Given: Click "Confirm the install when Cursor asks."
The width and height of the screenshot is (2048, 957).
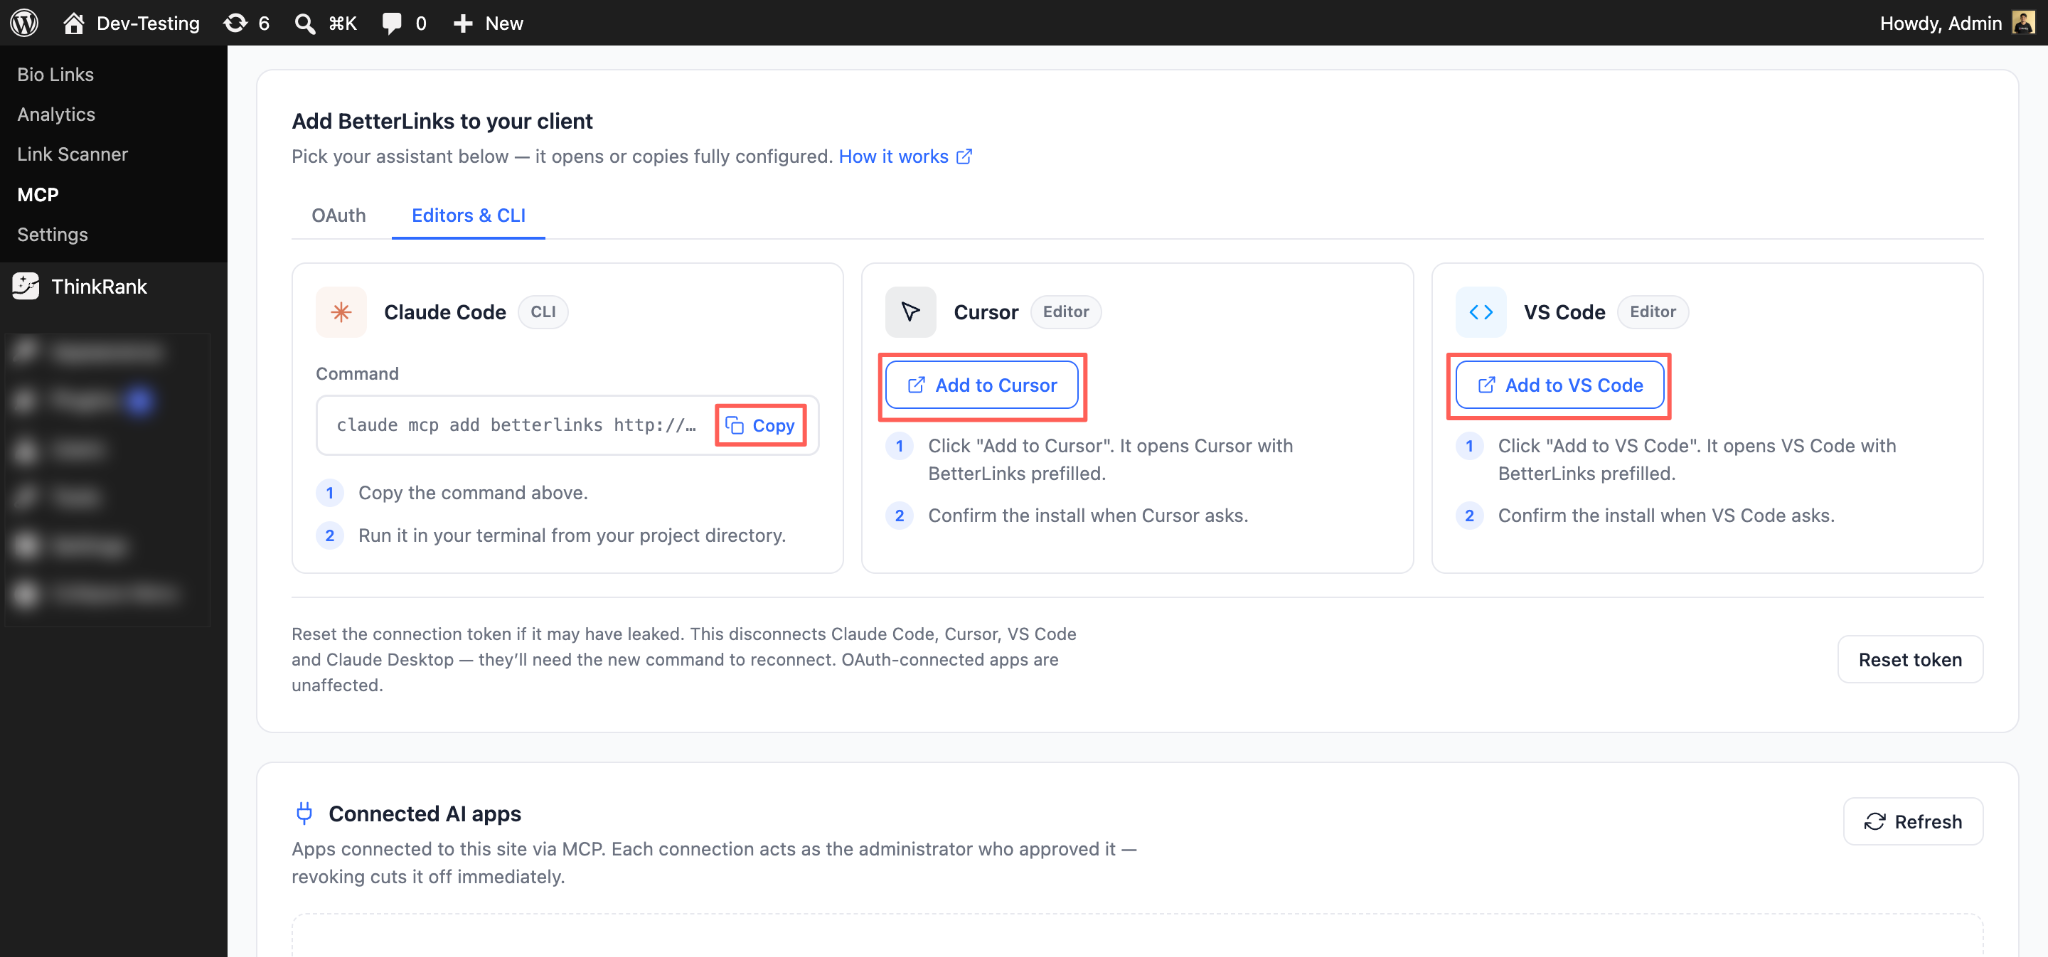Looking at the screenshot, I should 1088,516.
